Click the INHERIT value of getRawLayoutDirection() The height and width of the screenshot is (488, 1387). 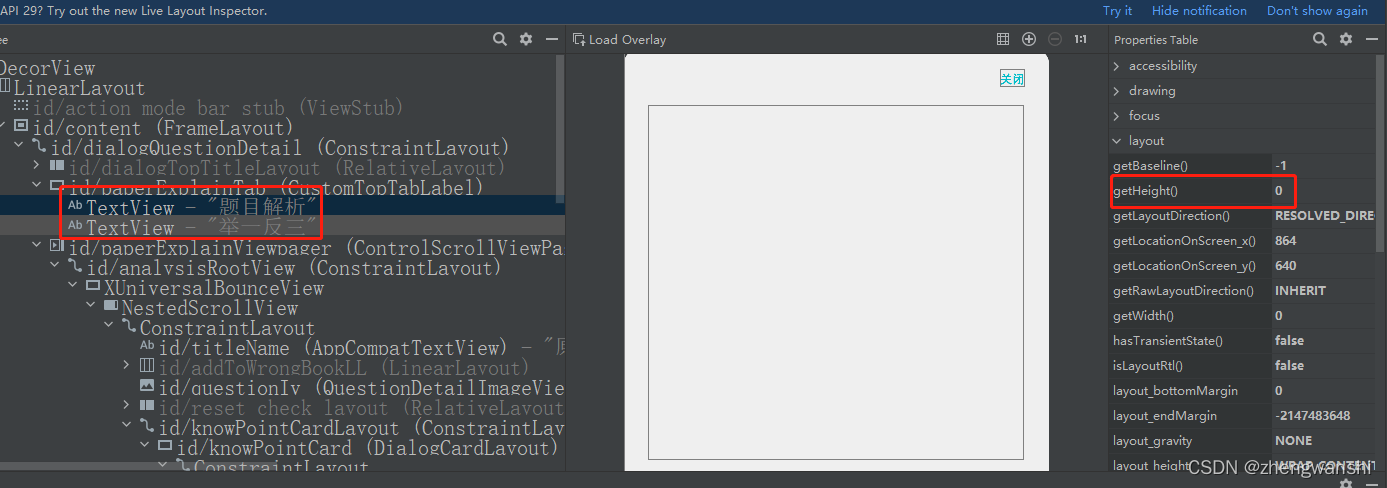coord(1300,291)
